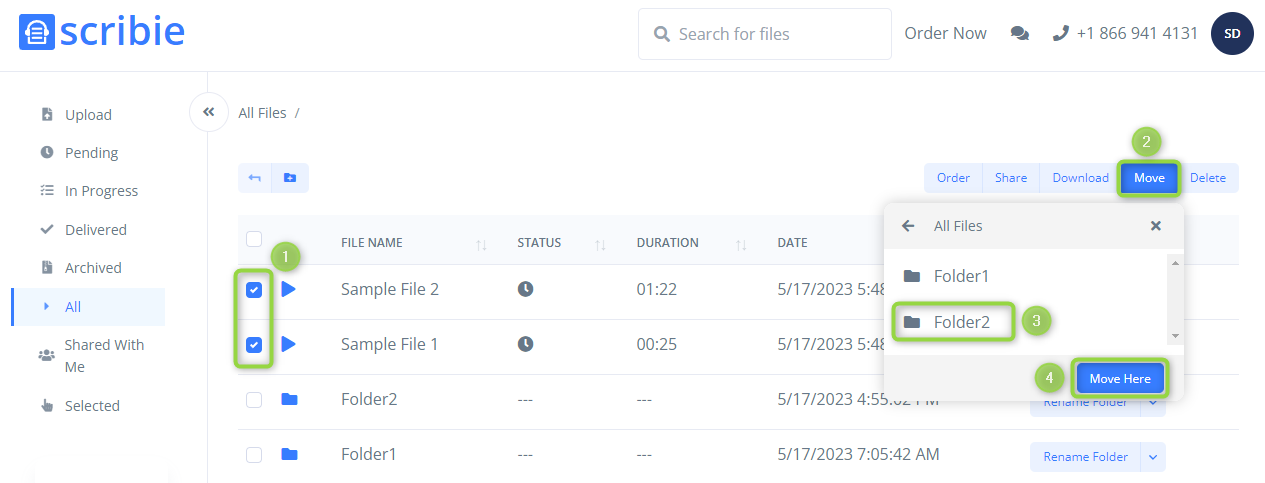The image size is (1265, 483).
Task: Click the 01:22 duration value
Action: 657,289
